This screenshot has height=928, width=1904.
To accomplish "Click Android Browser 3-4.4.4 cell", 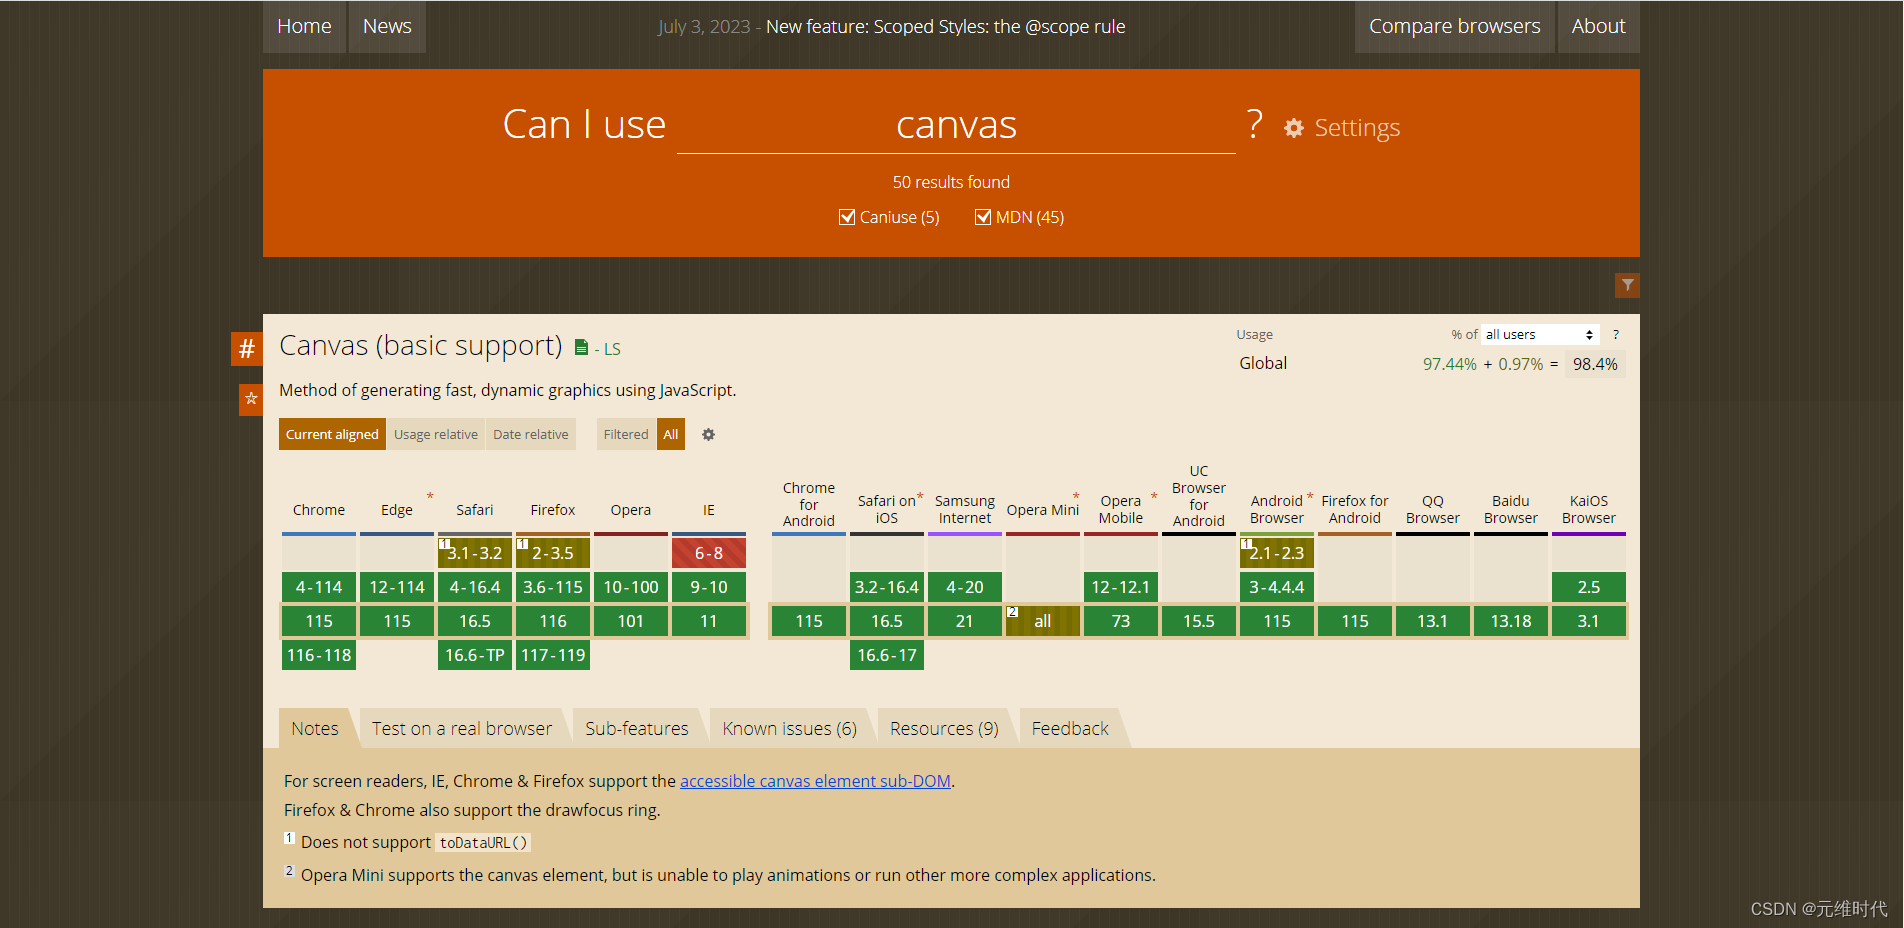I will (x=1277, y=587).
